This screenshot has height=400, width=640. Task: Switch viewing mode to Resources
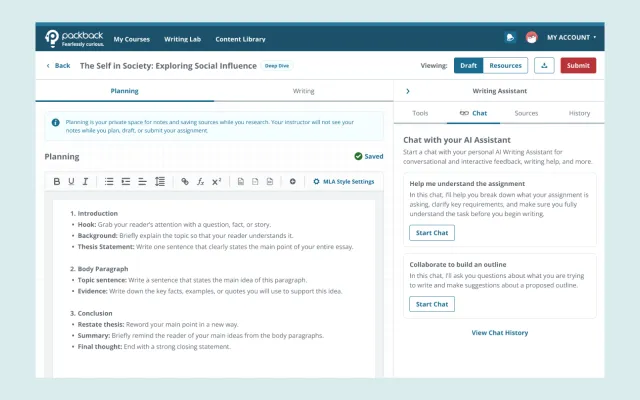[x=505, y=65]
